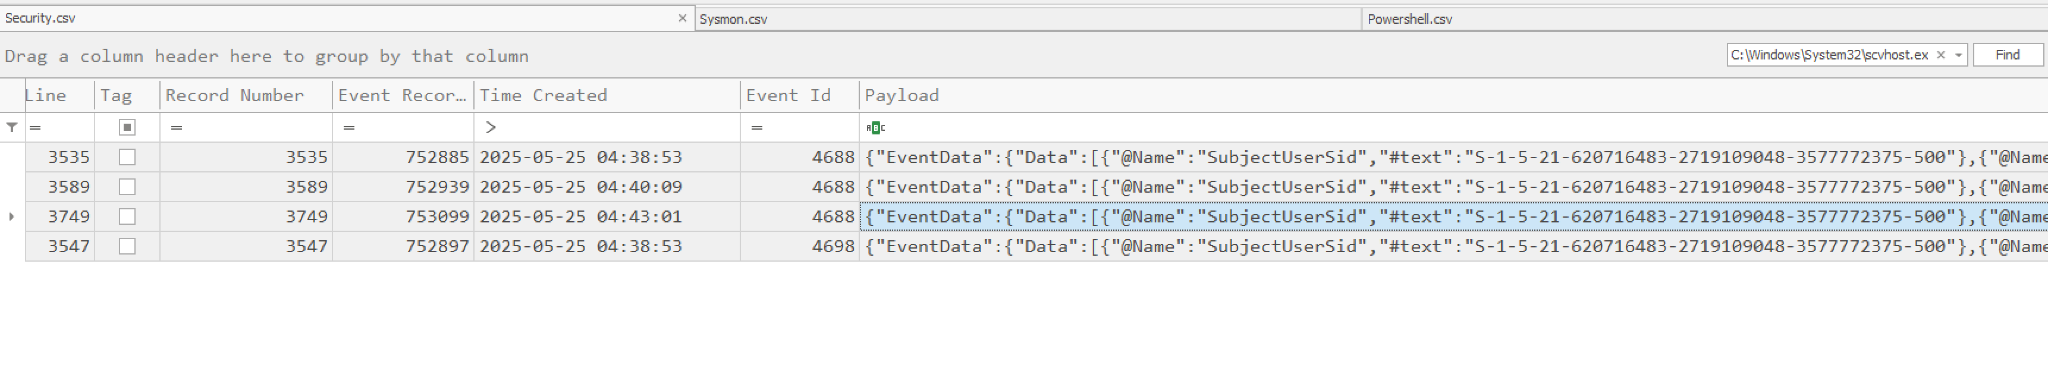Click the group-by column drop panel
Image resolution: width=2048 pixels, height=383 pixels.
point(860,56)
